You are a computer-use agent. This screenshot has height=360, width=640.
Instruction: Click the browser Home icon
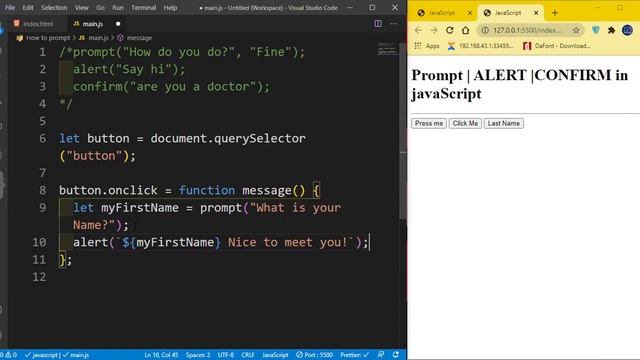[465, 30]
